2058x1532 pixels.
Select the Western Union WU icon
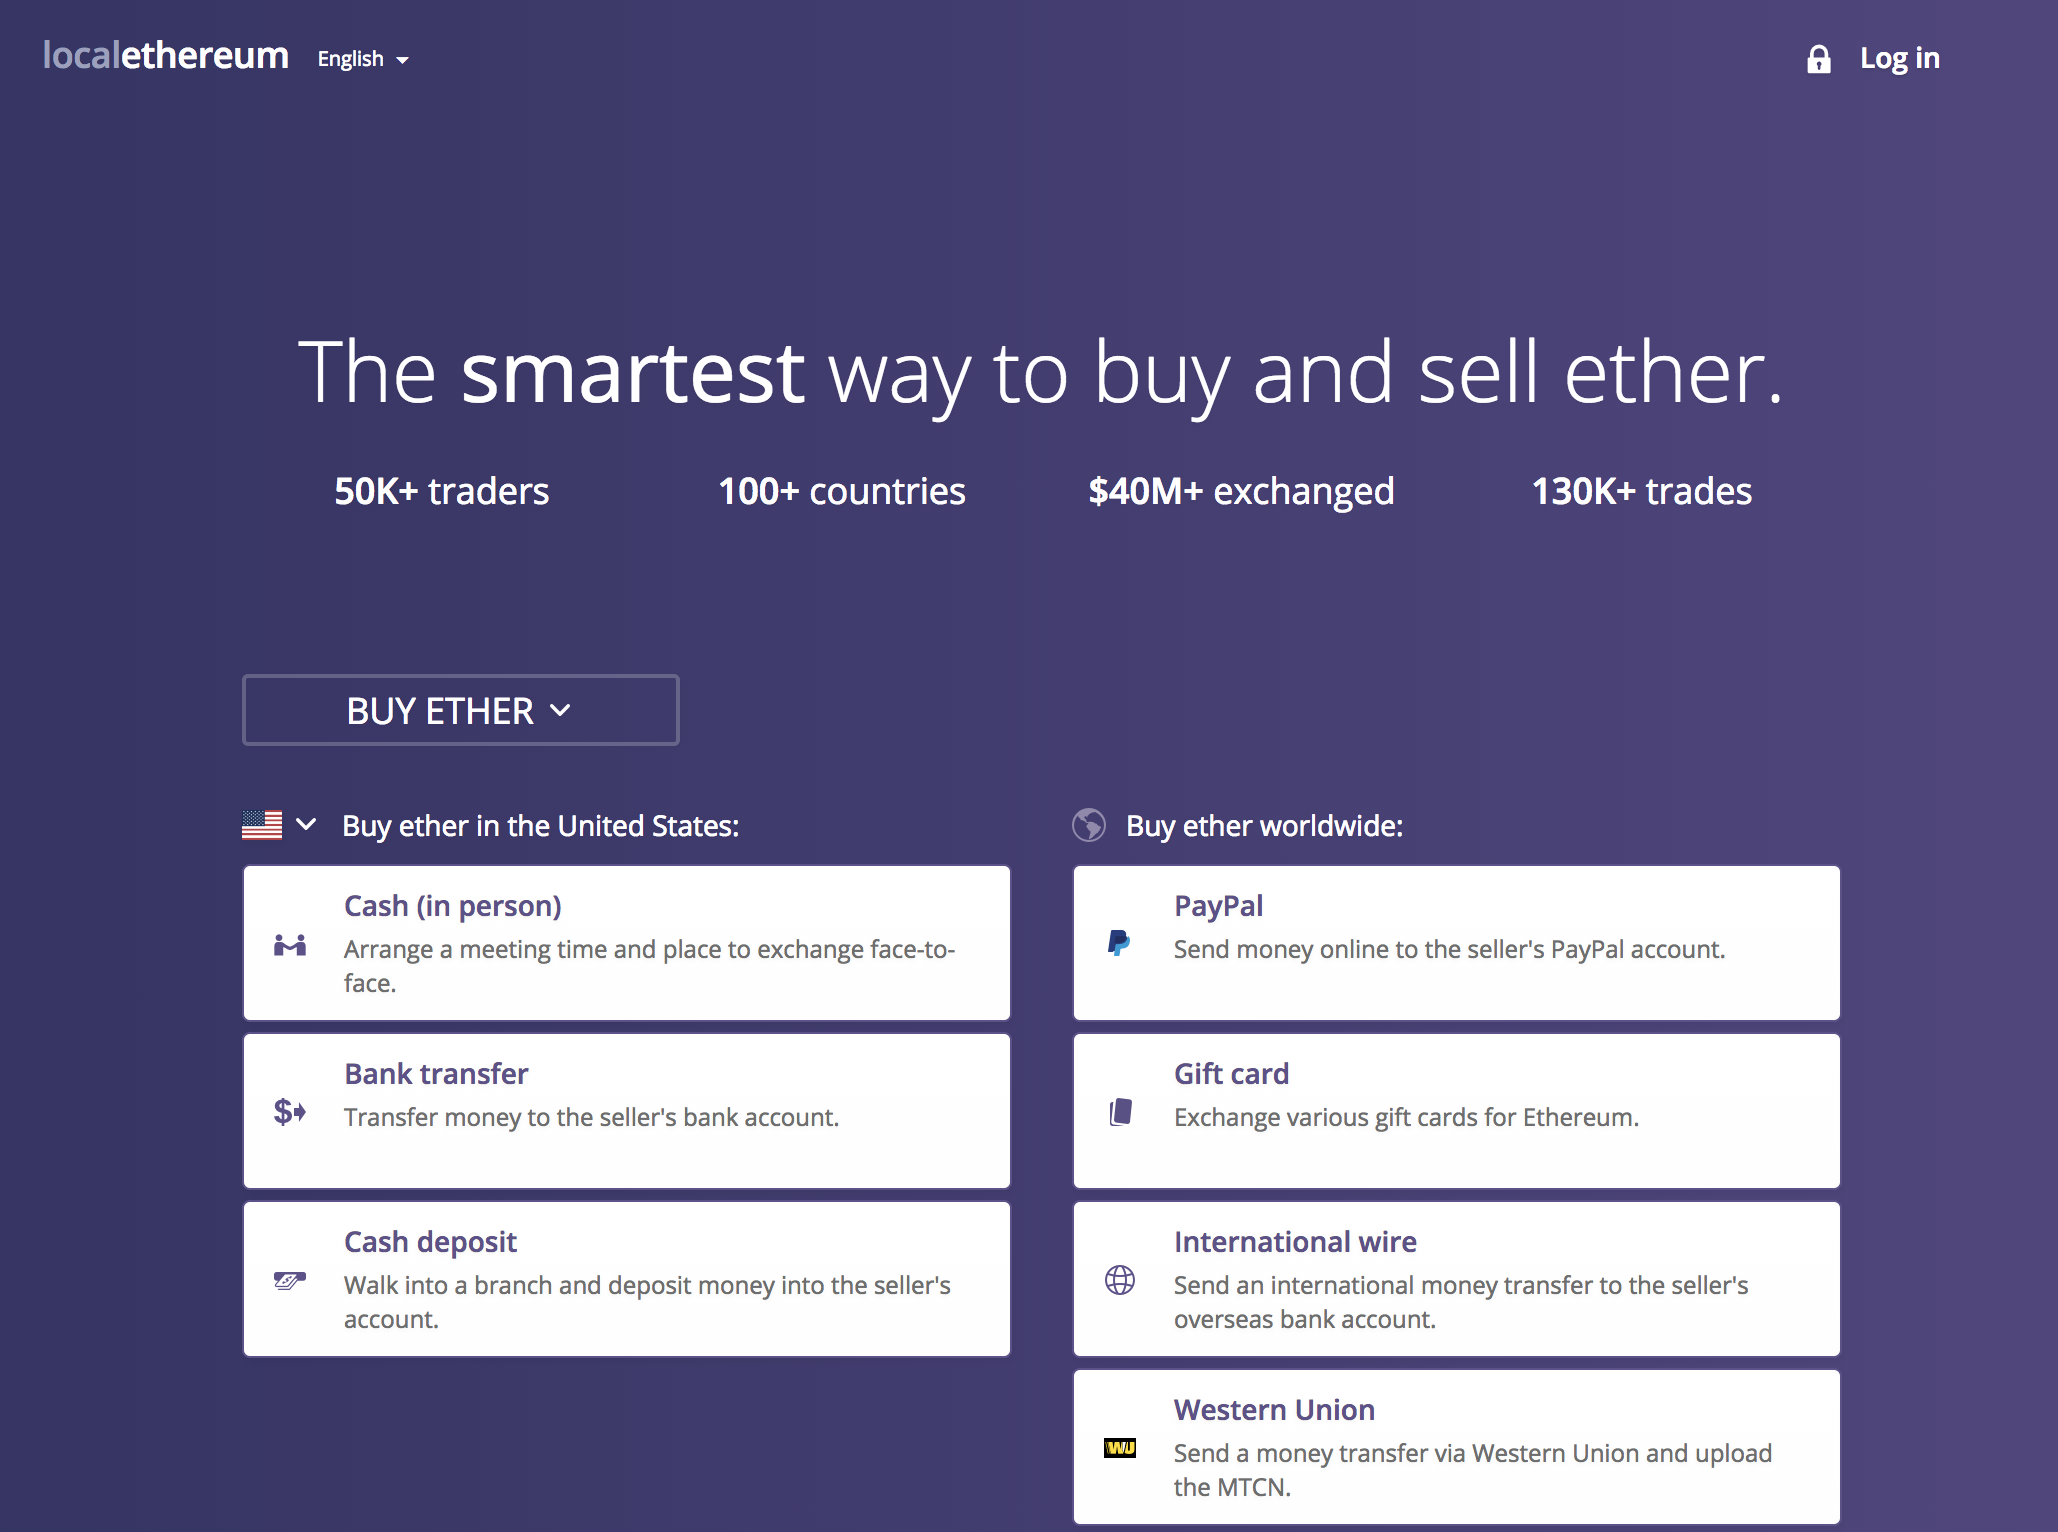(x=1120, y=1448)
